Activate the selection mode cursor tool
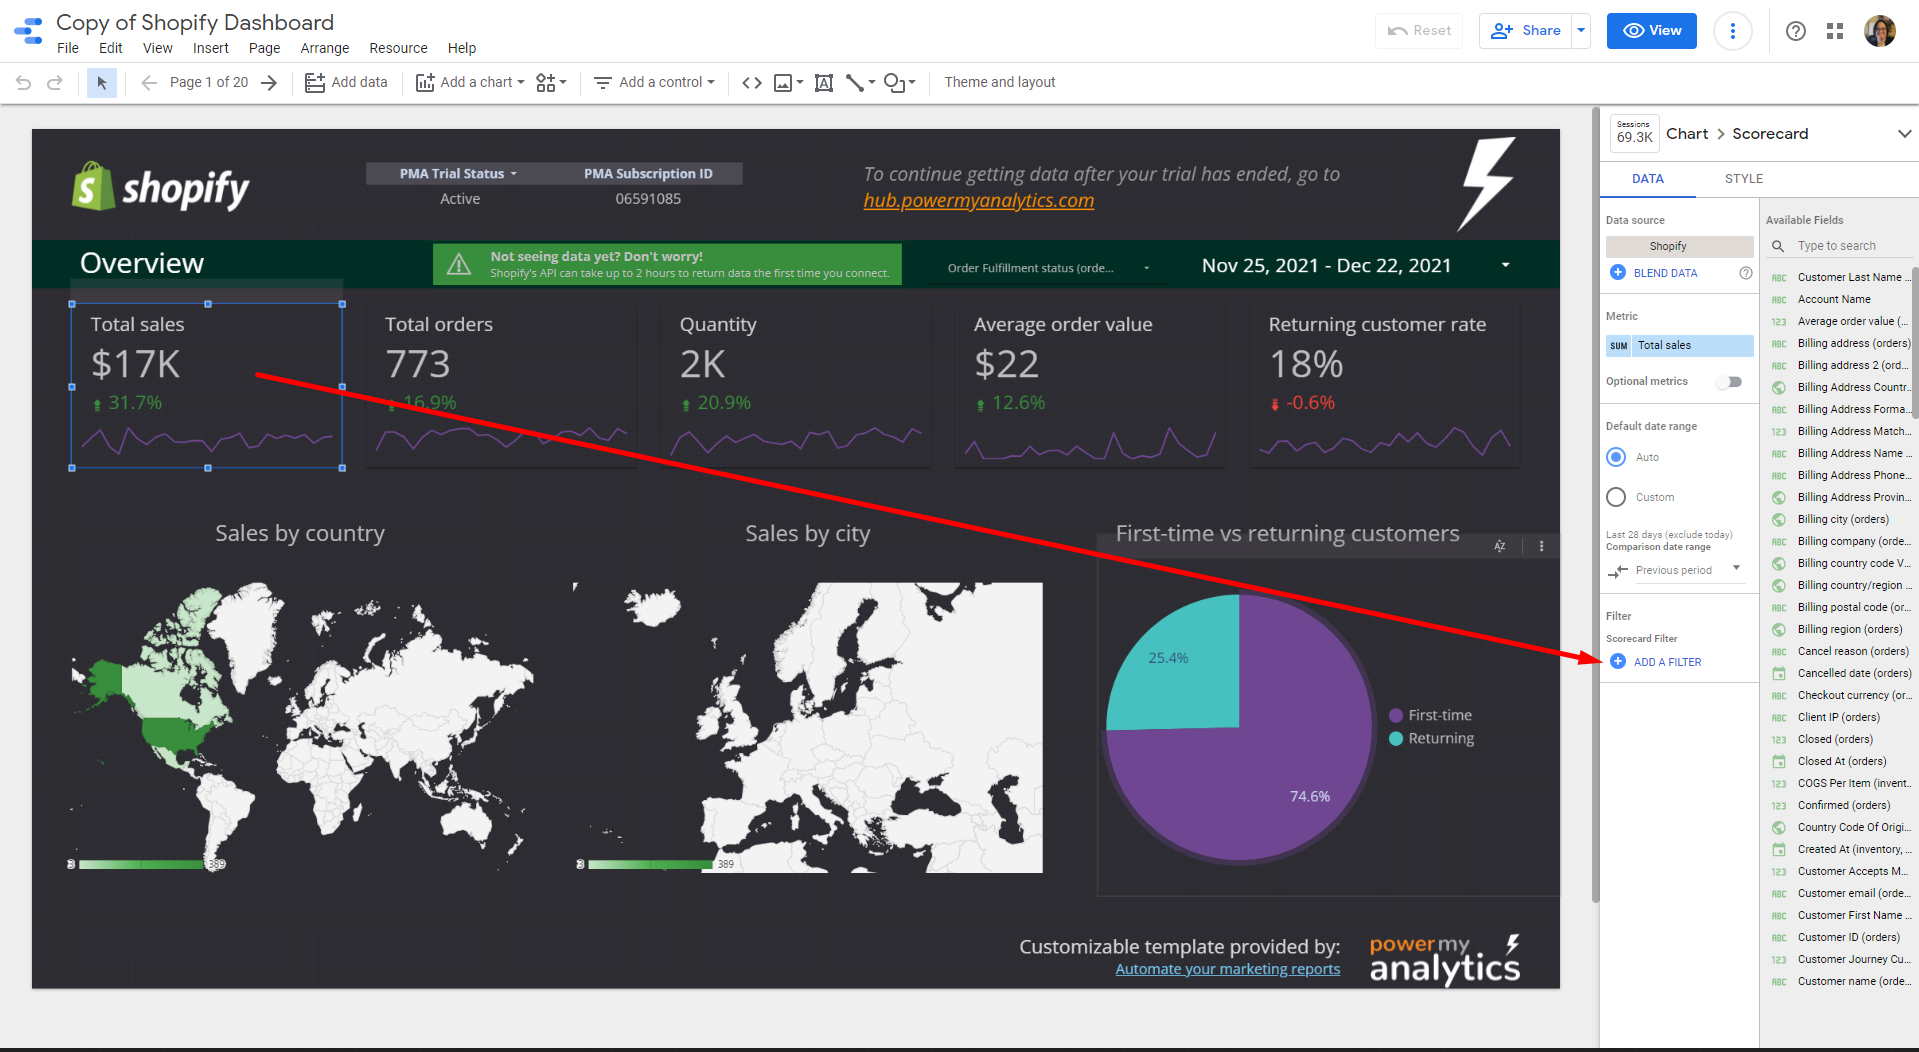The height and width of the screenshot is (1052, 1919). [101, 83]
